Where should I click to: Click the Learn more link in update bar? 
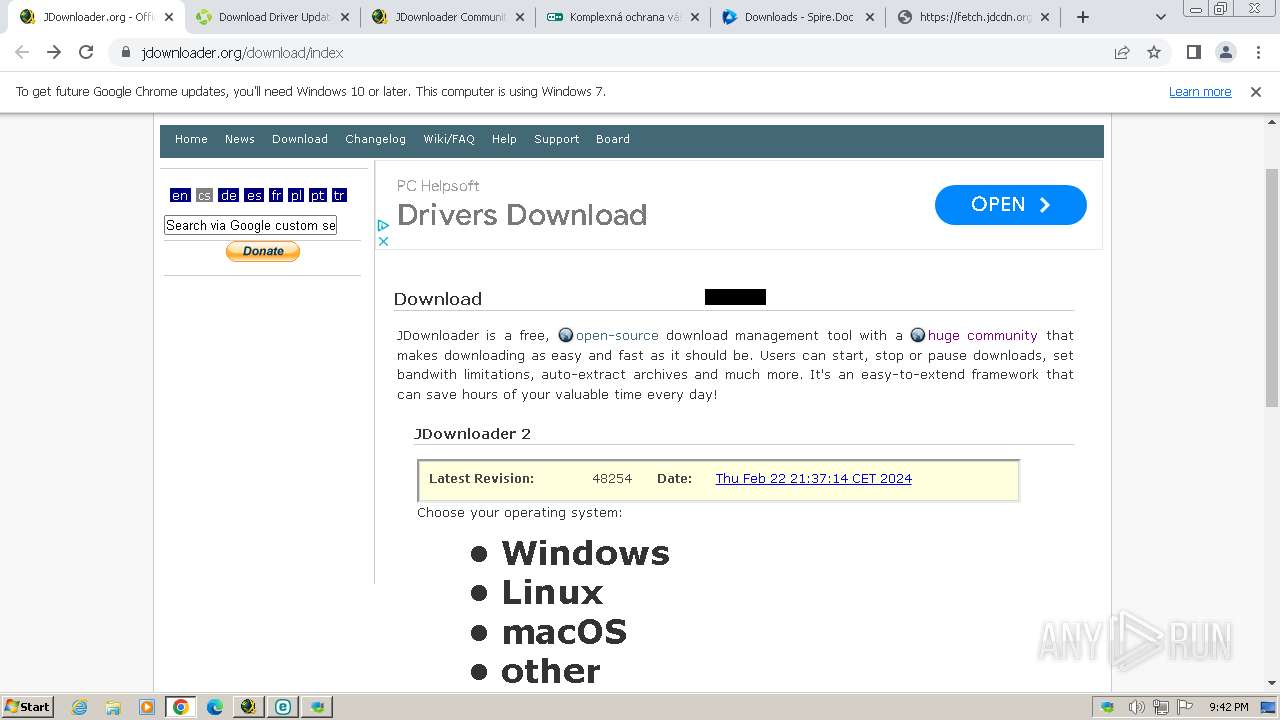1200,91
